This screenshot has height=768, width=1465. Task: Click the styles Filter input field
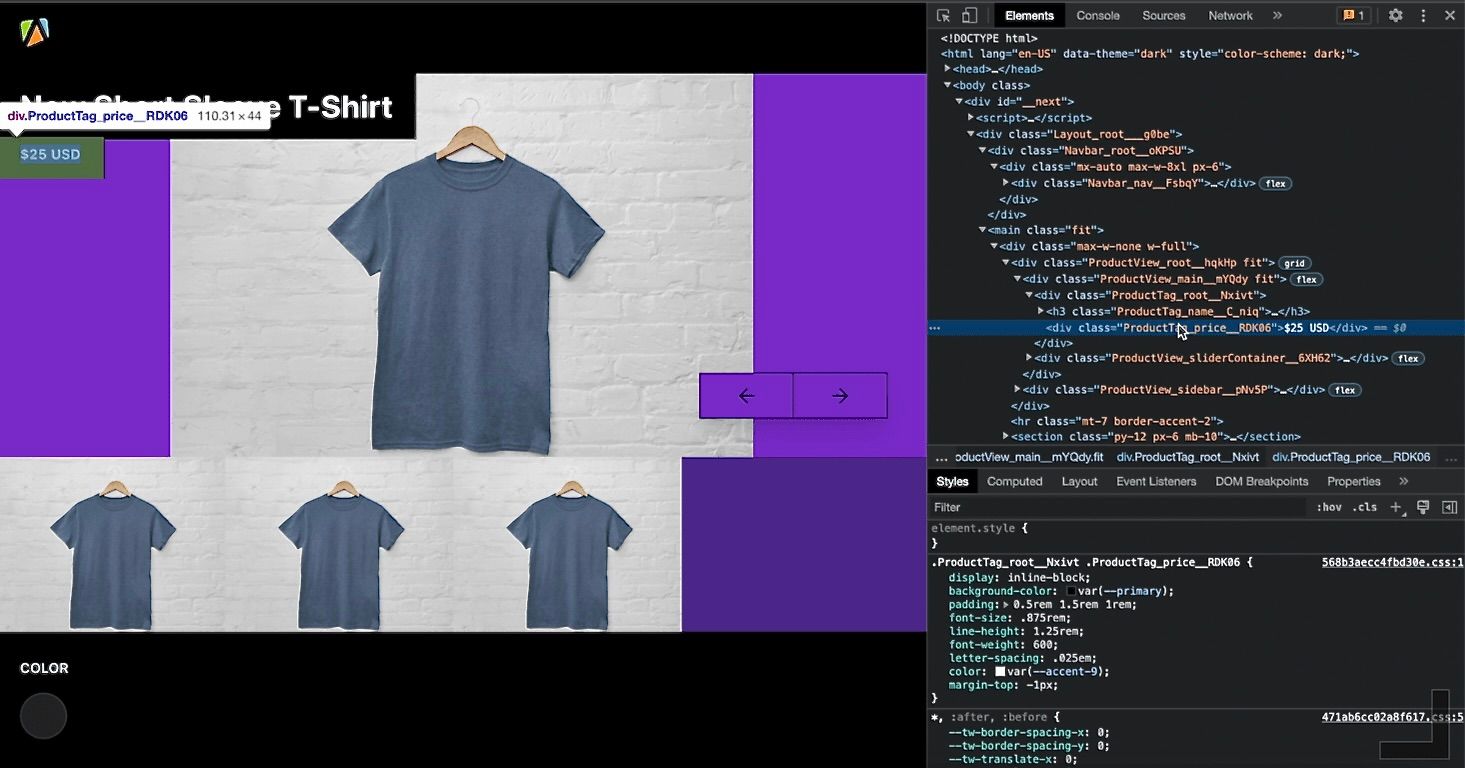[1100, 507]
